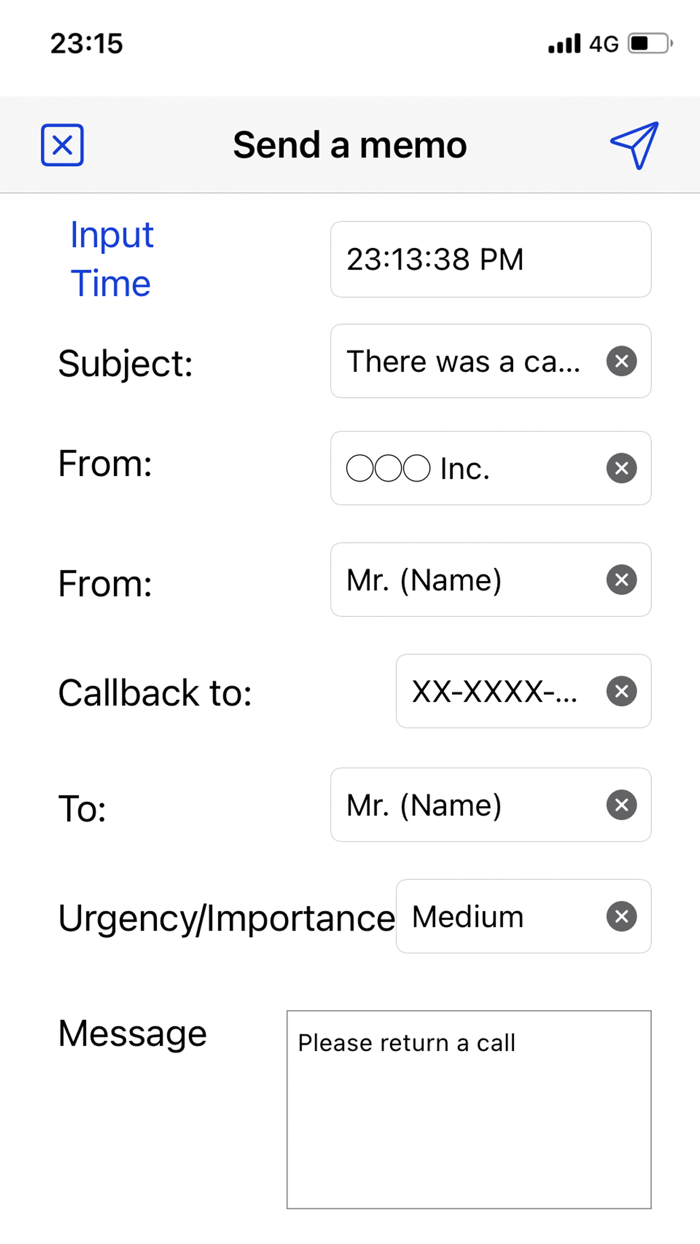Close the memo with the X box icon

pyautogui.click(x=62, y=146)
